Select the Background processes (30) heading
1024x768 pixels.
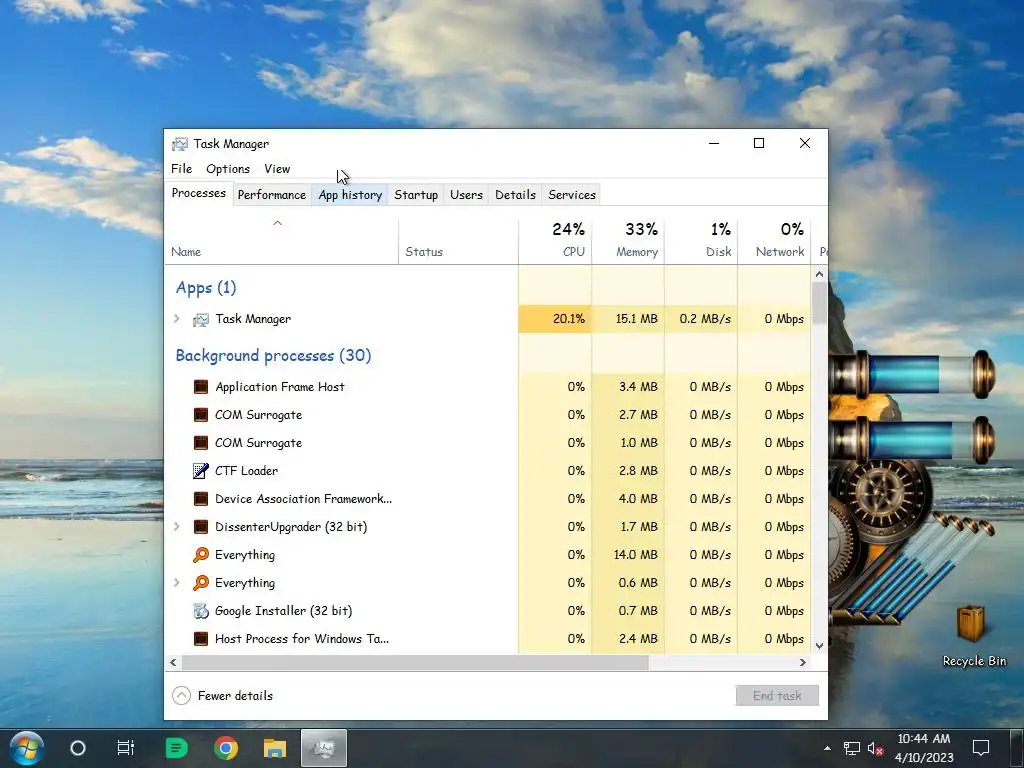tap(273, 355)
